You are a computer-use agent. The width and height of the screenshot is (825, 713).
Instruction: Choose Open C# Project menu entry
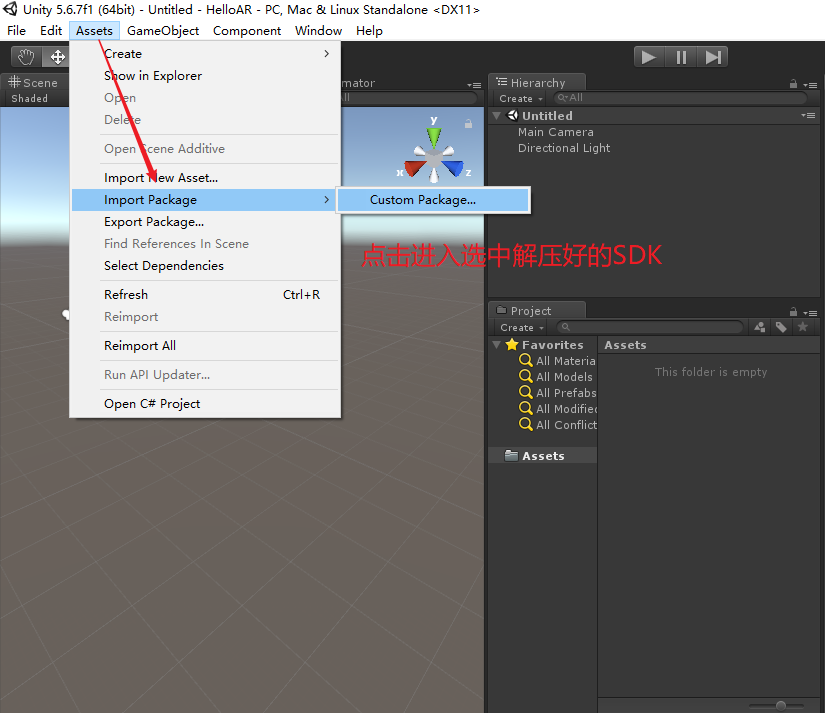click(x=204, y=404)
